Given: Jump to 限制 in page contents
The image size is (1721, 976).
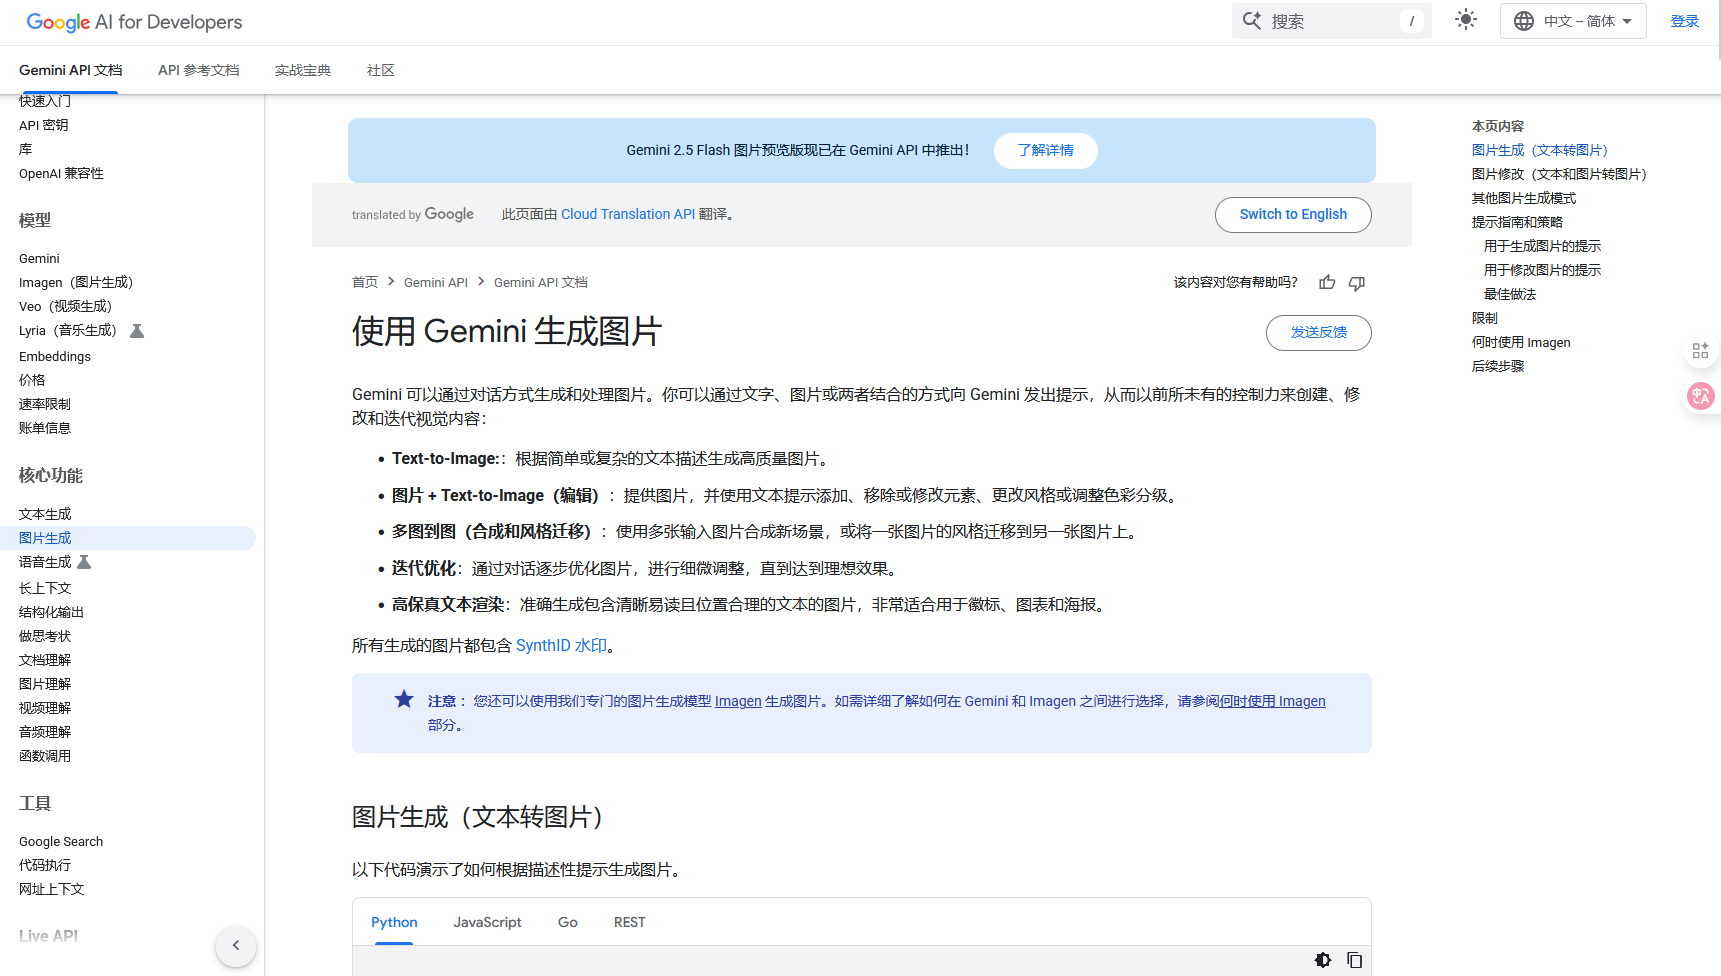Looking at the screenshot, I should click(x=1485, y=318).
